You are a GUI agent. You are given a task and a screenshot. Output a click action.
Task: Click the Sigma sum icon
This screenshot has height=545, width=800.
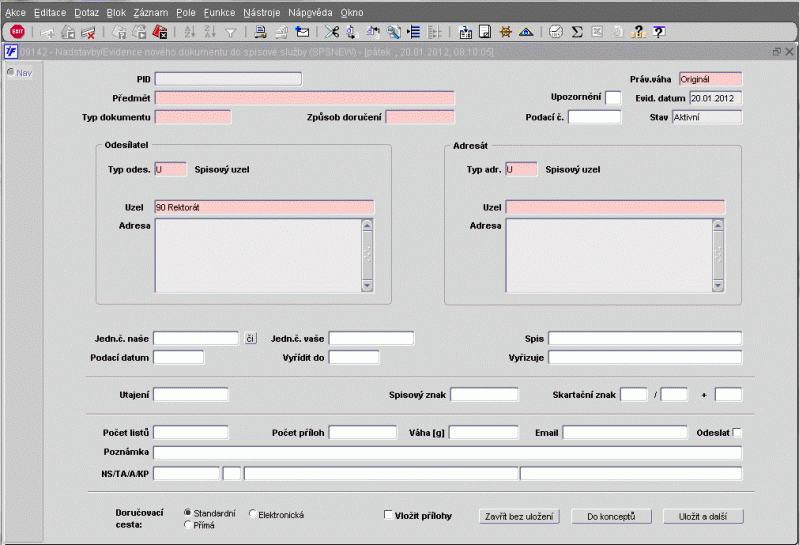pos(577,32)
